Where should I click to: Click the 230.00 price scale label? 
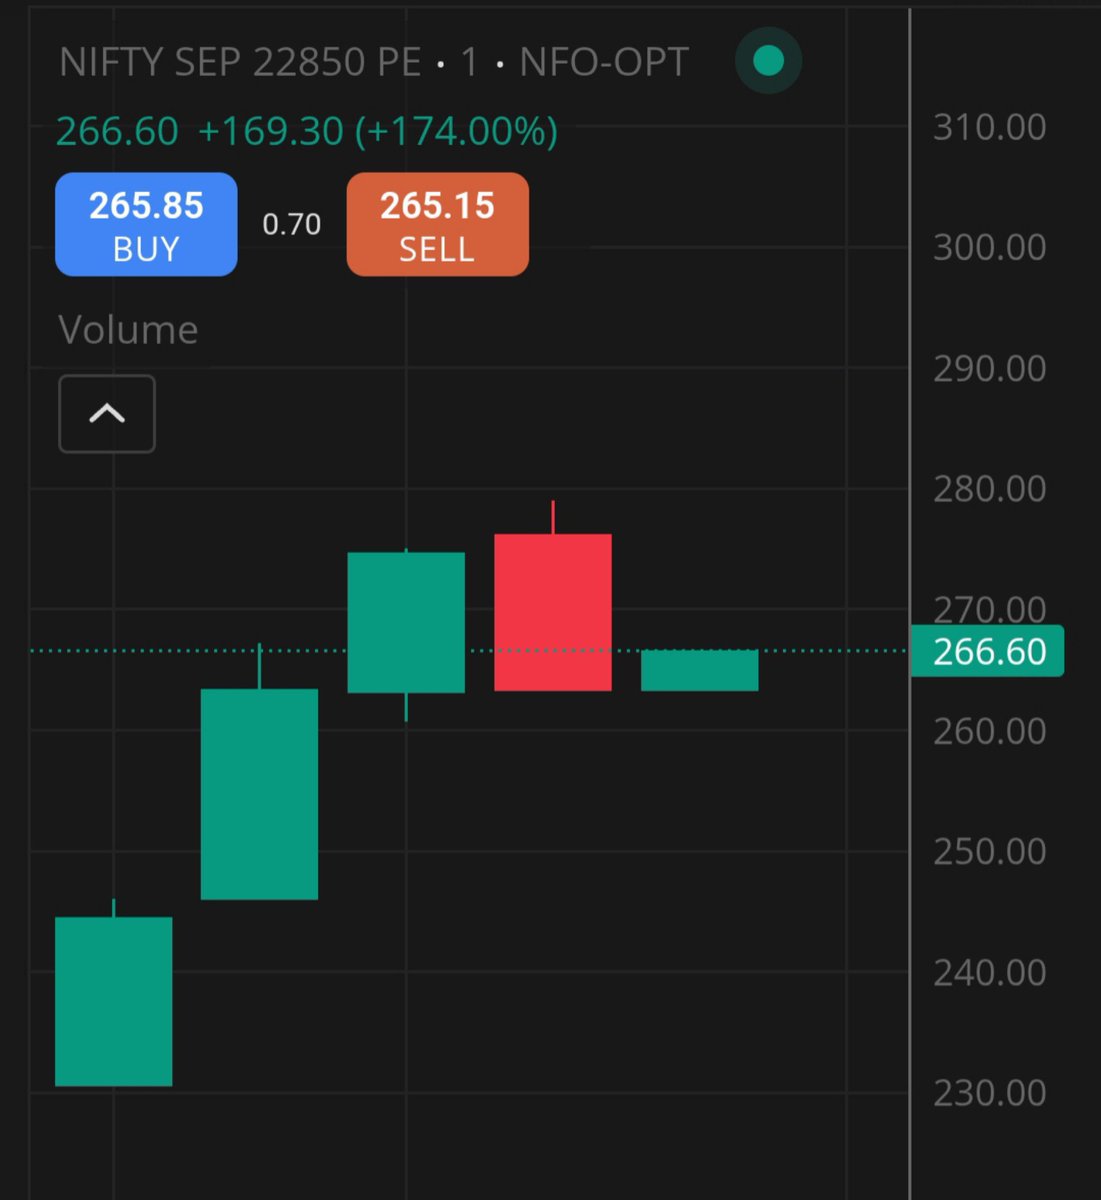(989, 1093)
